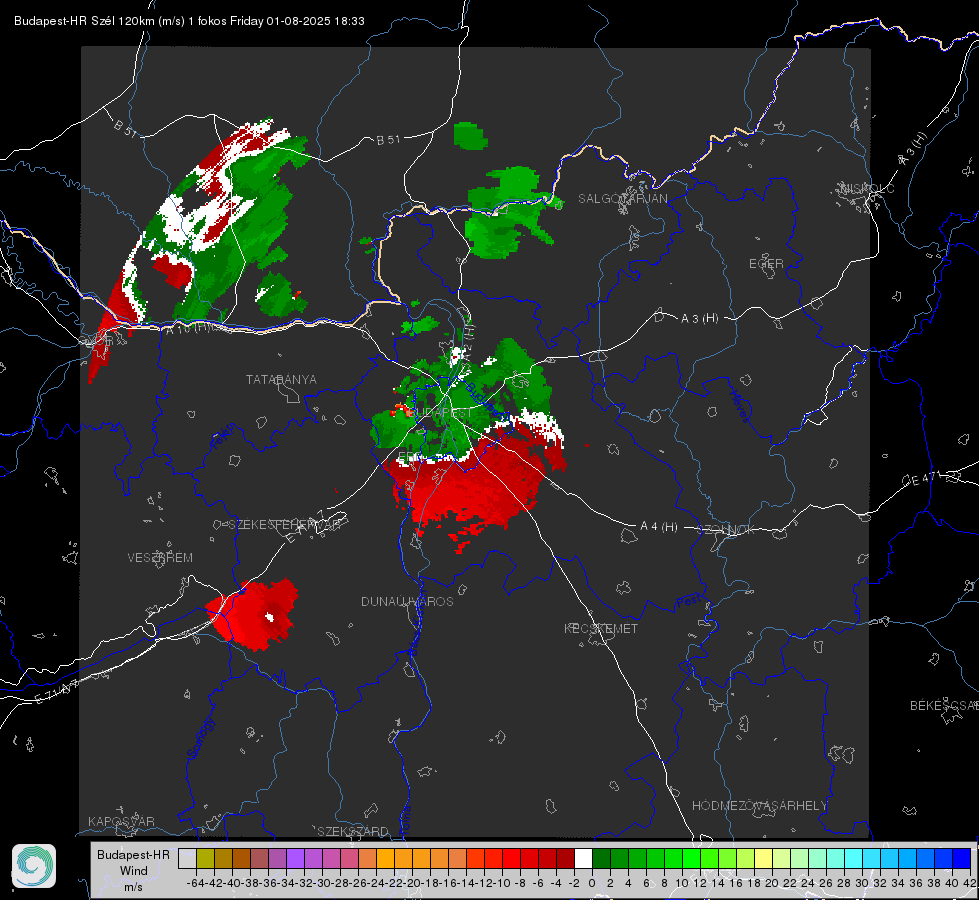Click the EGER city label

766,264
